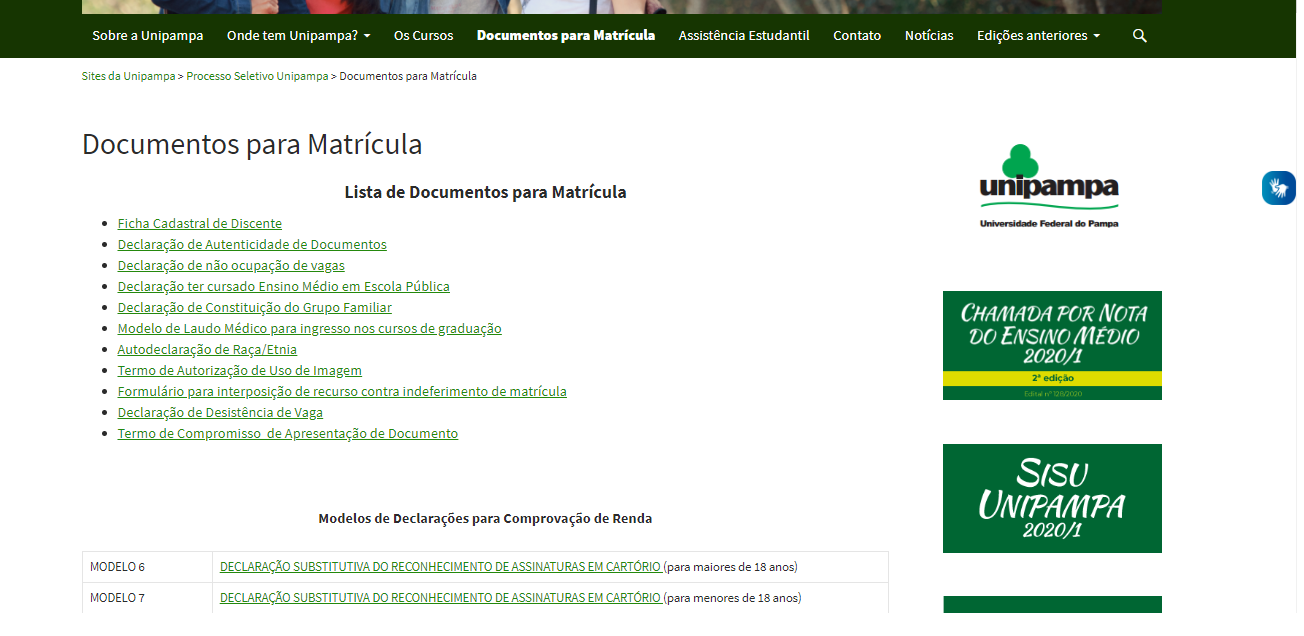Open Sobre a Unipampa menu item
Screen dimensions: 1304x636
point(148,36)
